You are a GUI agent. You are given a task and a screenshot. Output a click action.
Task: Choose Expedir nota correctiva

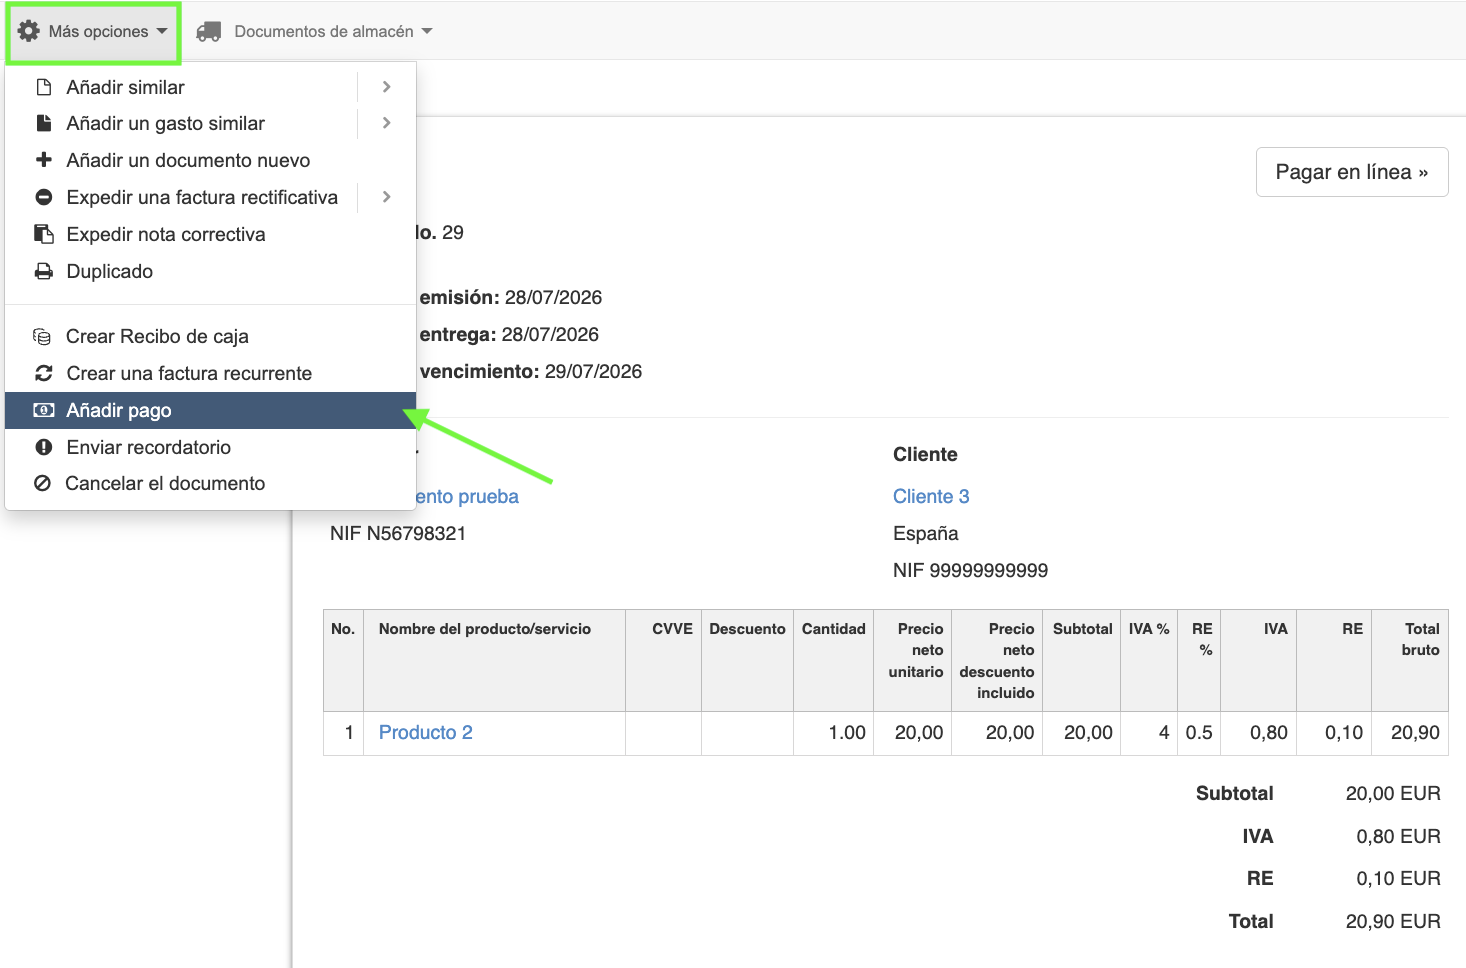[x=210, y=234]
